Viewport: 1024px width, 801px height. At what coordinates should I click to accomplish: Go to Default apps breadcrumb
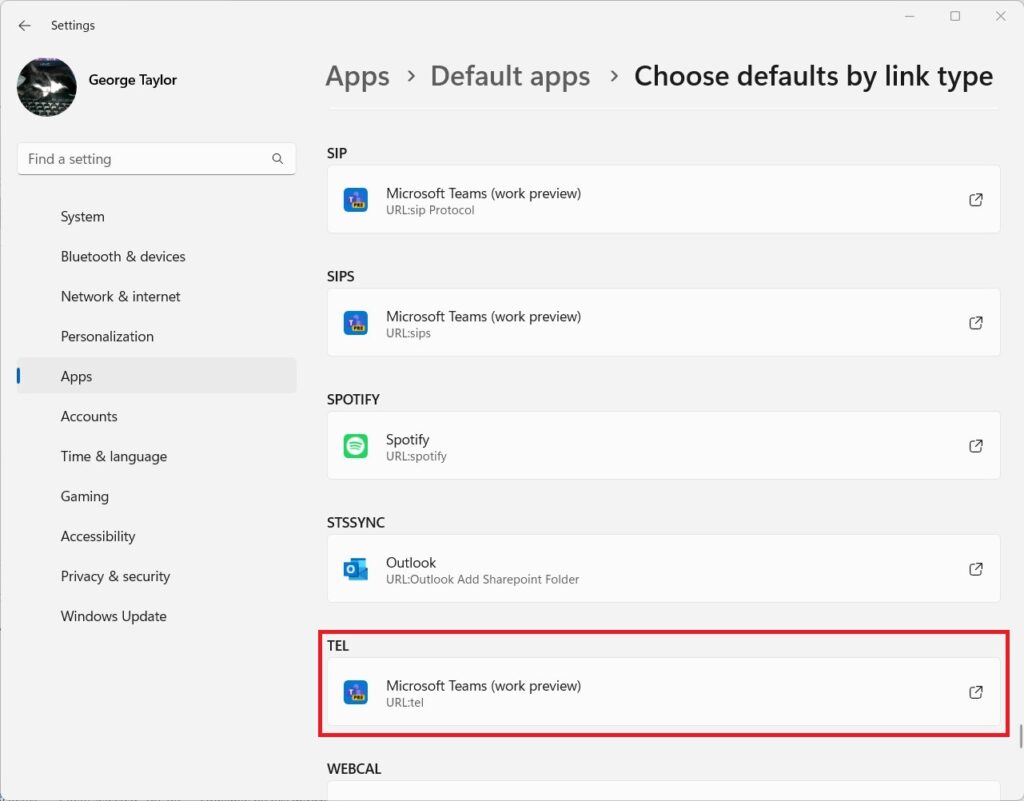(x=510, y=76)
